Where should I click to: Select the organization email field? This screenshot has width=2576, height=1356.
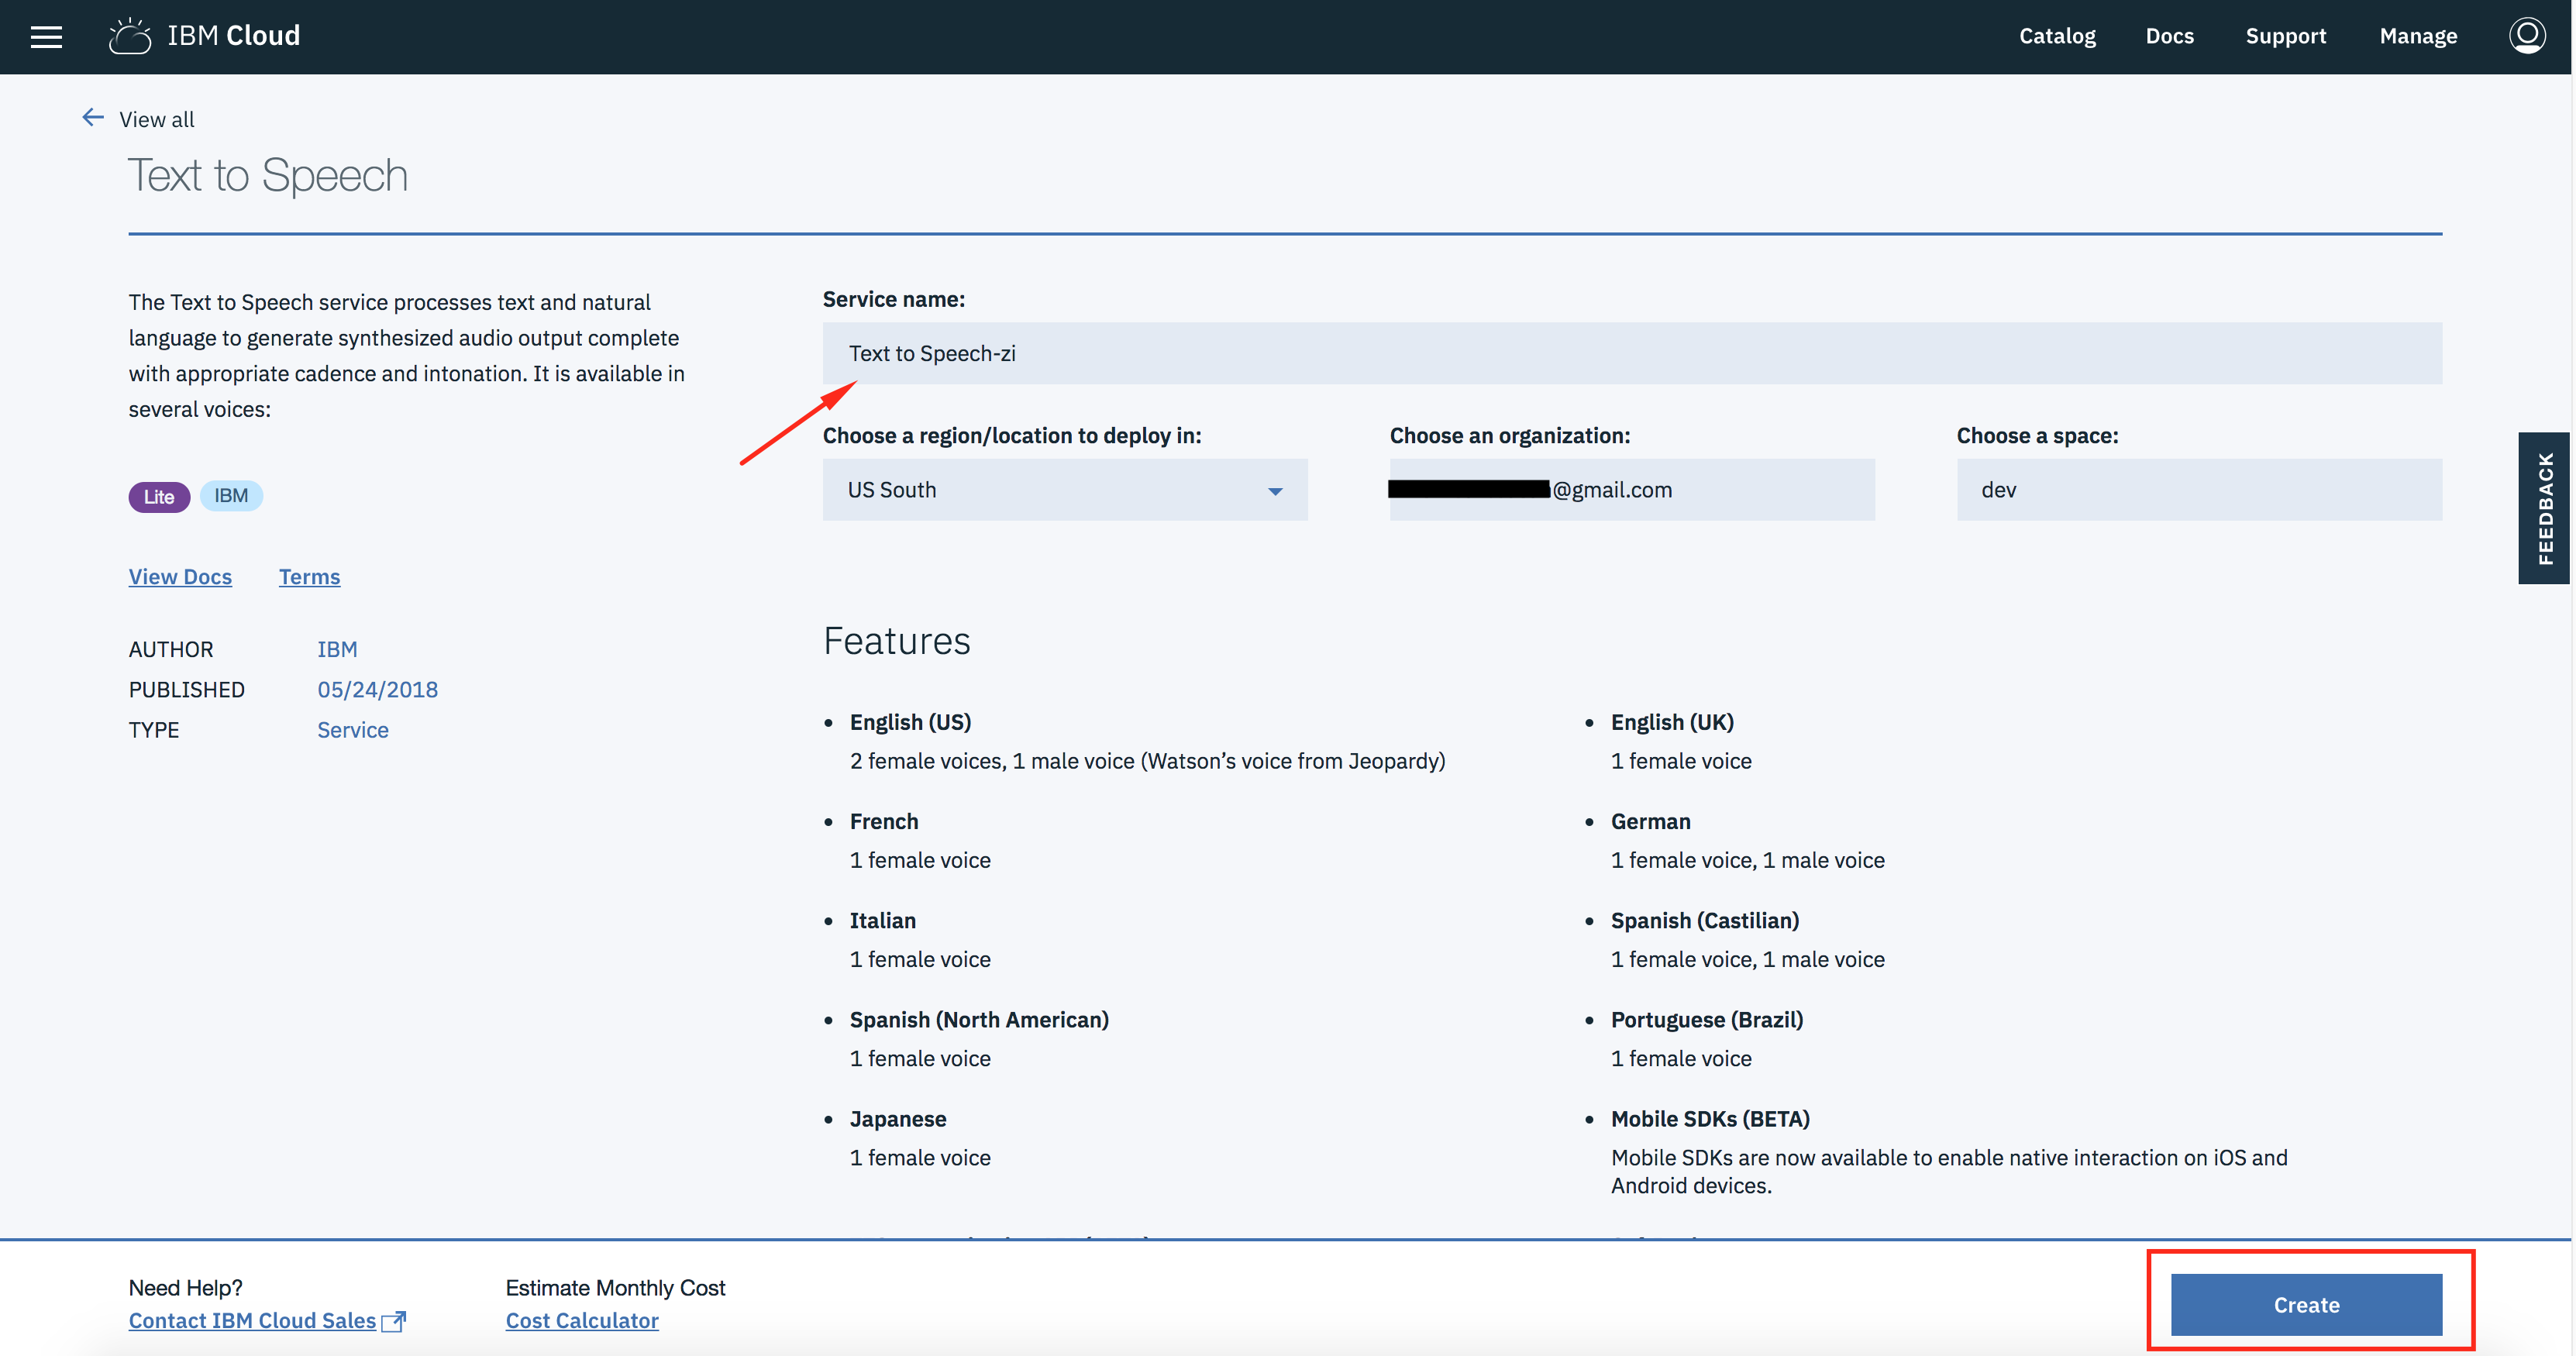(1632, 490)
